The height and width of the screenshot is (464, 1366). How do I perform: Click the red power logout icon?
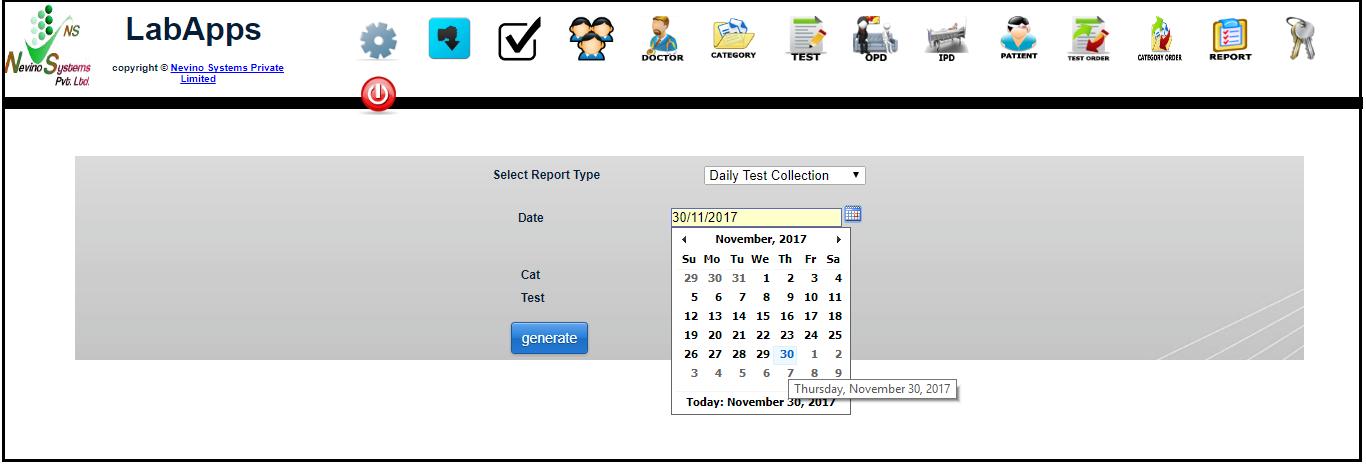click(x=378, y=95)
